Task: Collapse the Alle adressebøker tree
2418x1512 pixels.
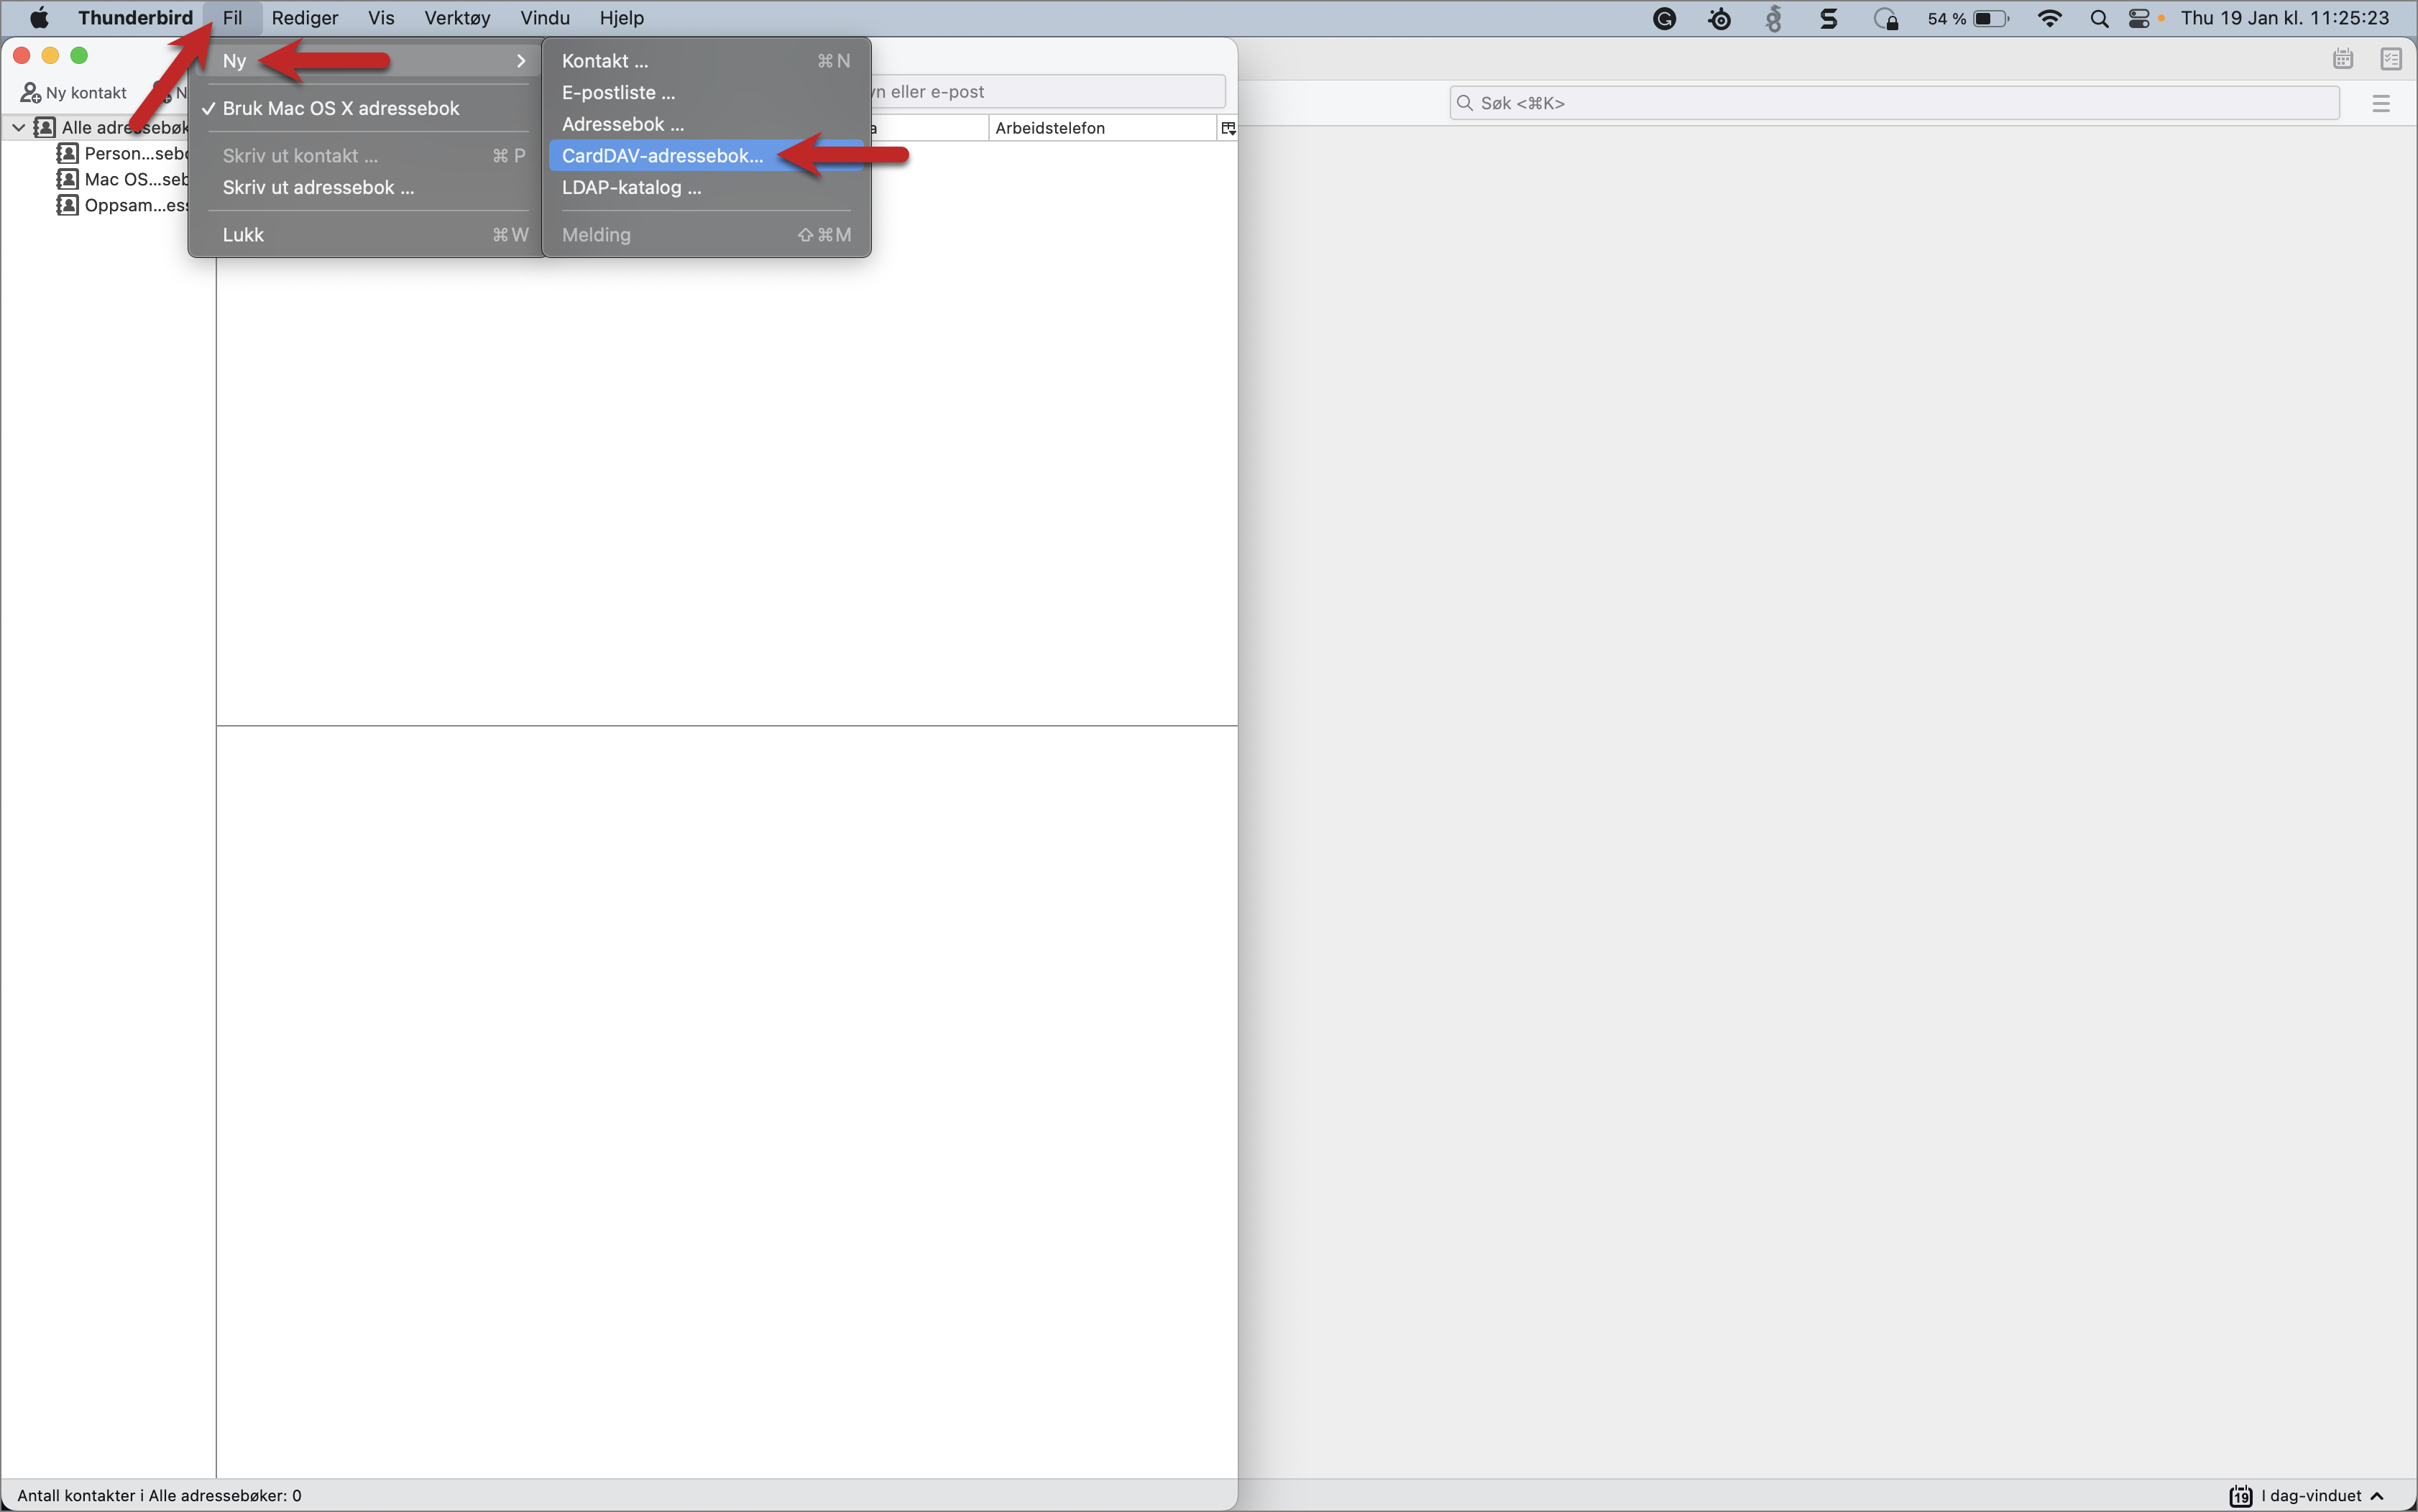Action: (x=18, y=127)
